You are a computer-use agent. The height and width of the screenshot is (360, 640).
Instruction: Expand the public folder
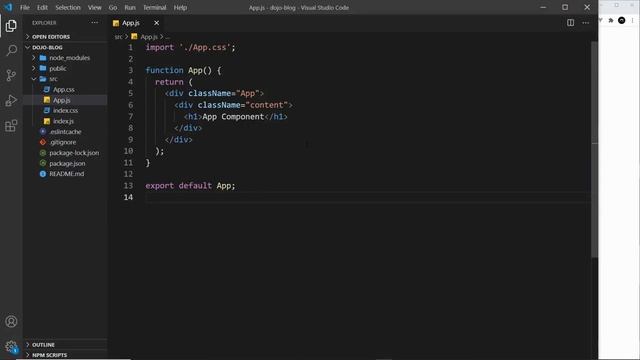coord(65,69)
